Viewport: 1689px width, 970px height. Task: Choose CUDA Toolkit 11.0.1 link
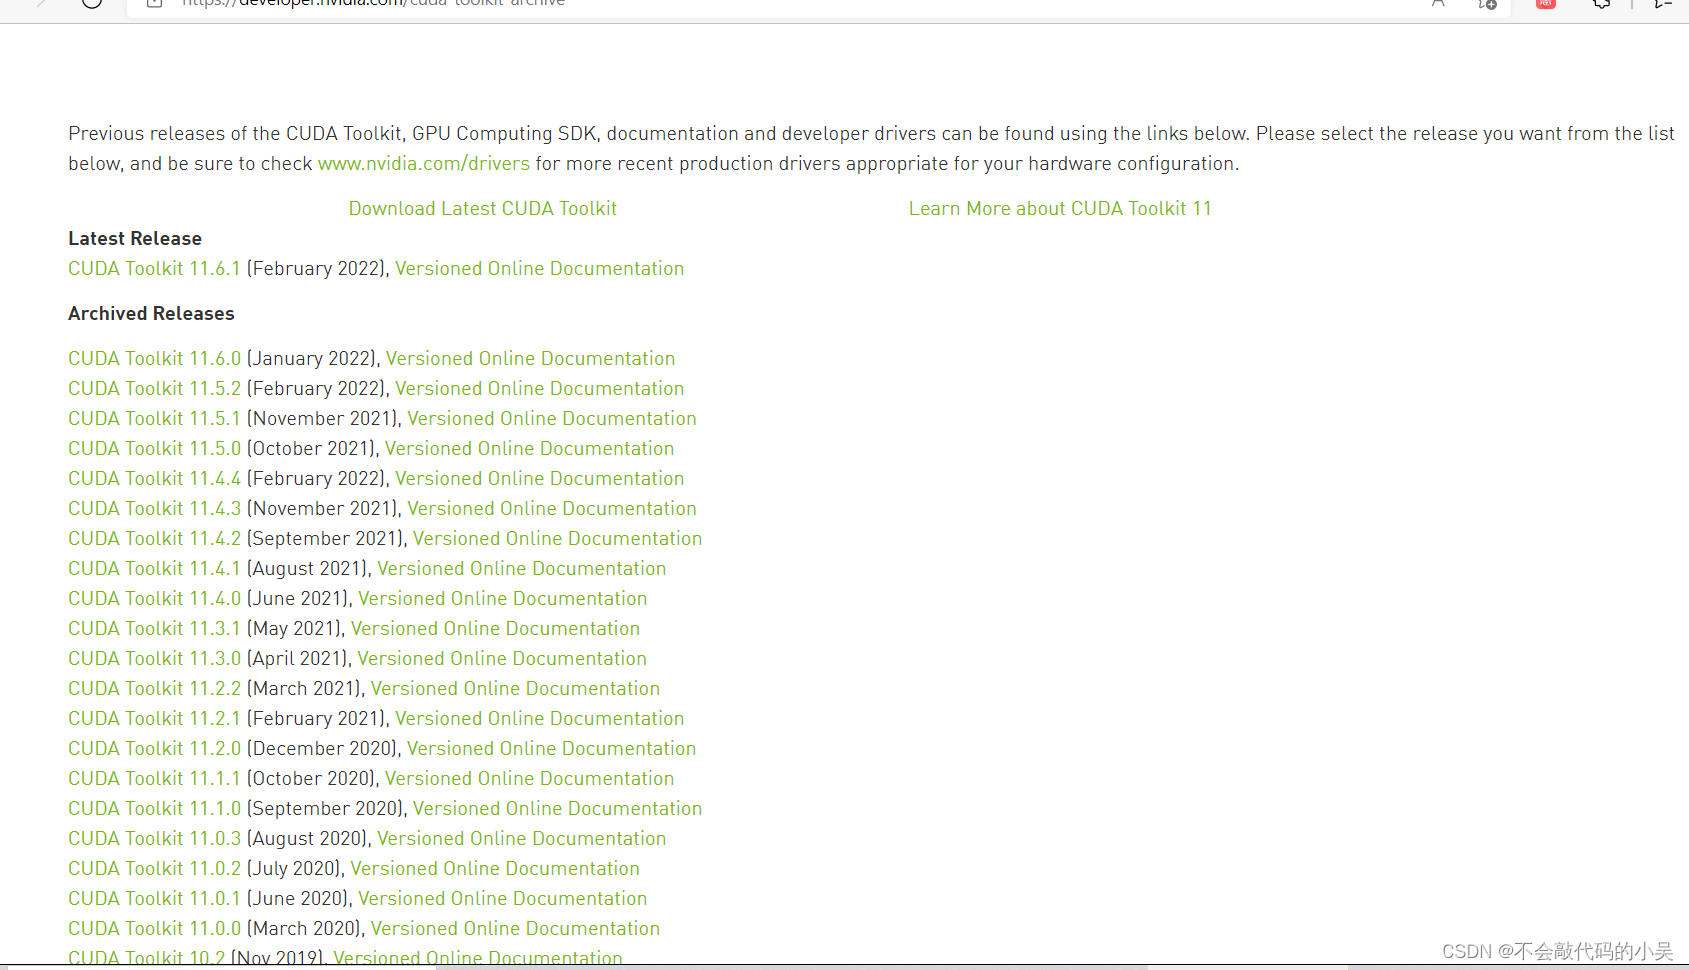click(155, 899)
